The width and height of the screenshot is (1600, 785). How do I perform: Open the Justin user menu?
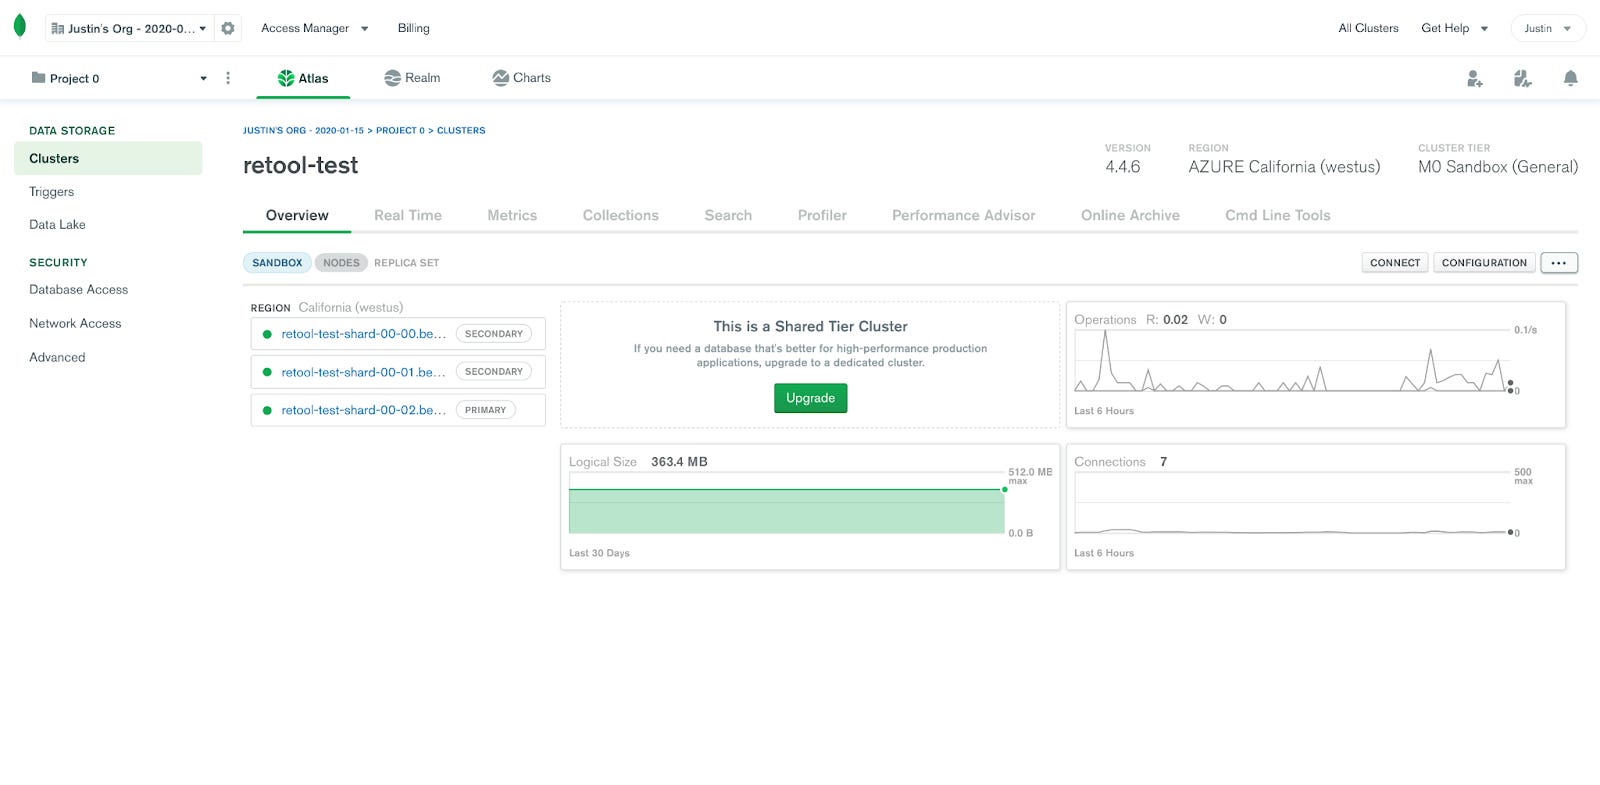pos(1547,28)
